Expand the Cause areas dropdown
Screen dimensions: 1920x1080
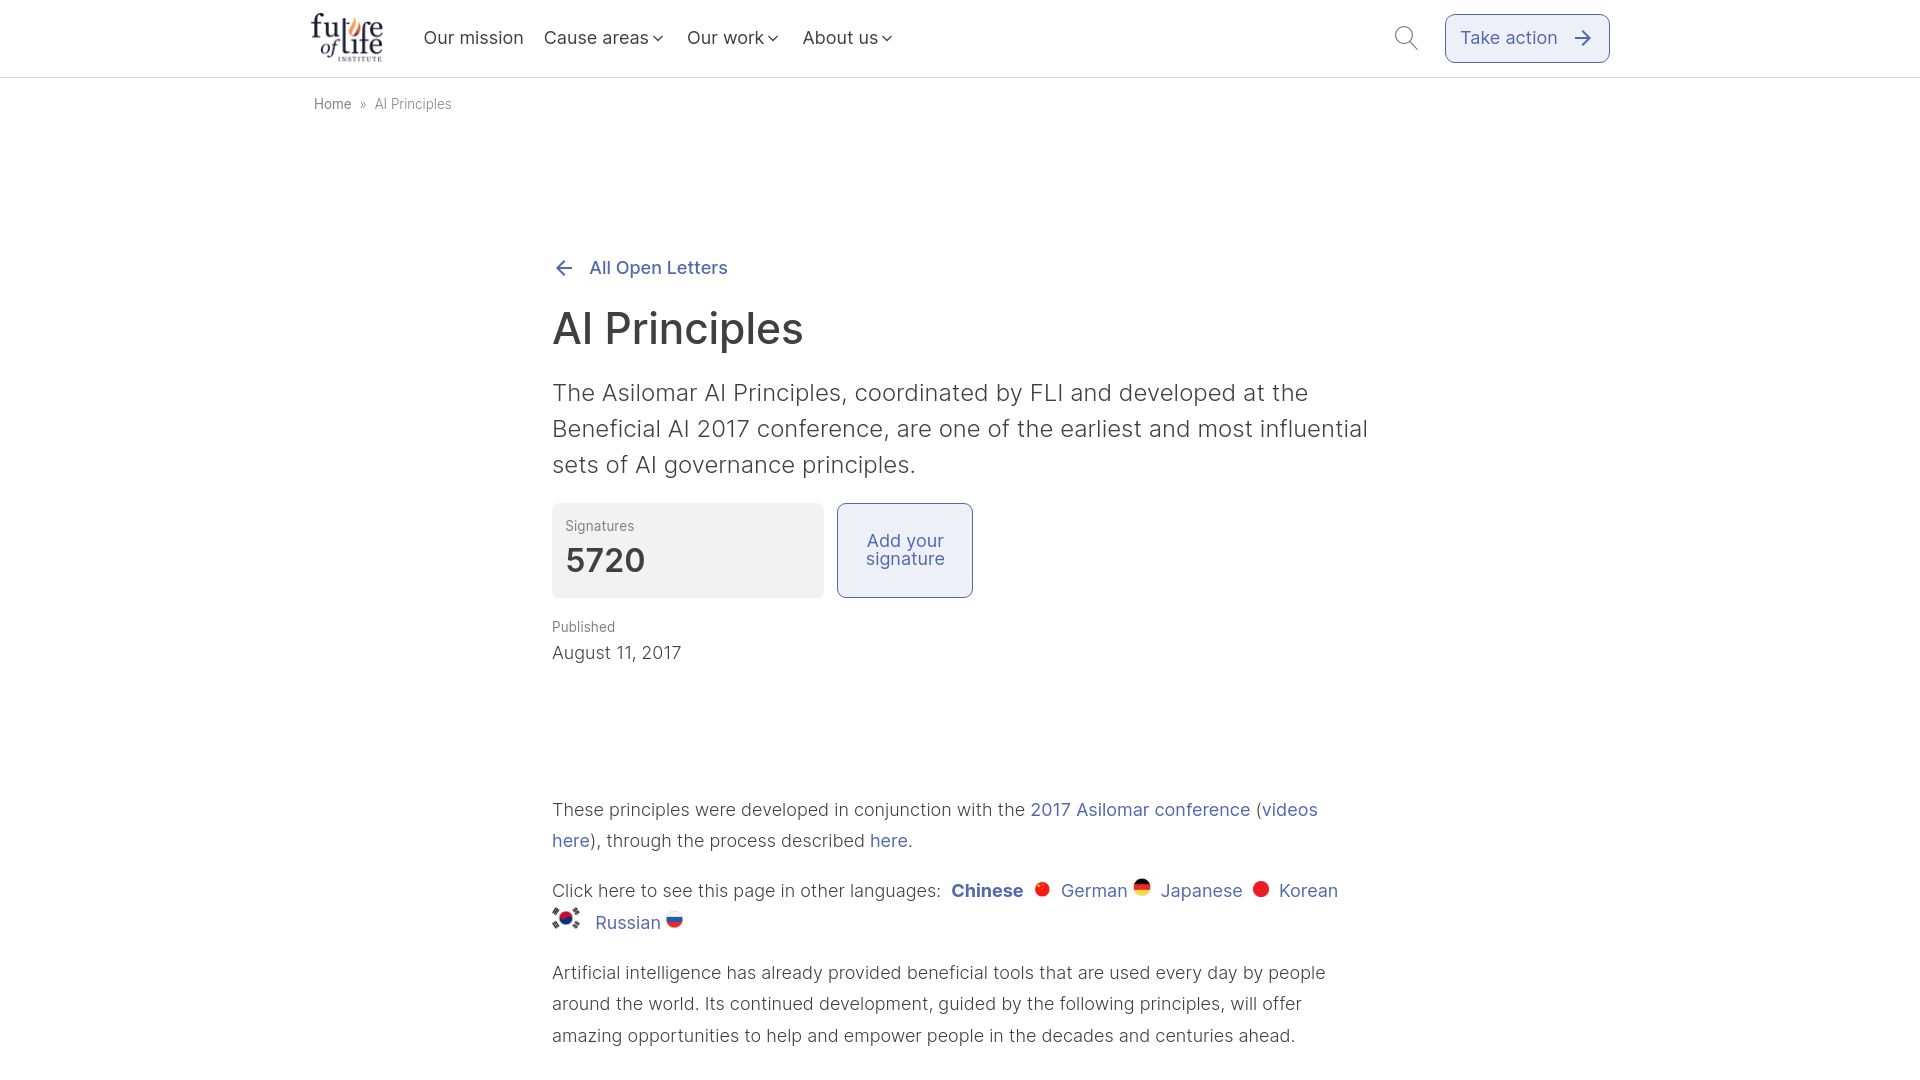tap(604, 38)
